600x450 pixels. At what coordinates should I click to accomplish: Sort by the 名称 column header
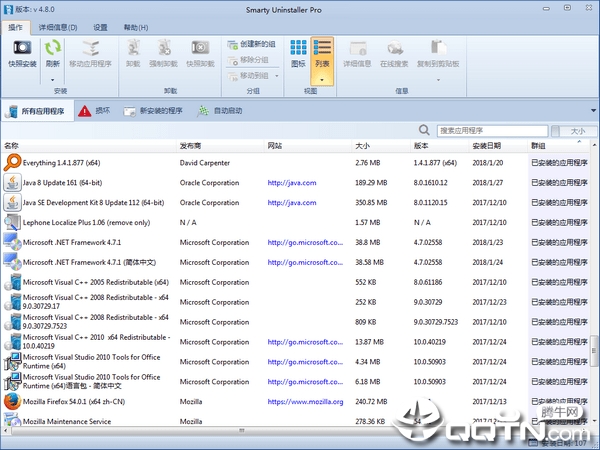pyautogui.click(x=89, y=146)
